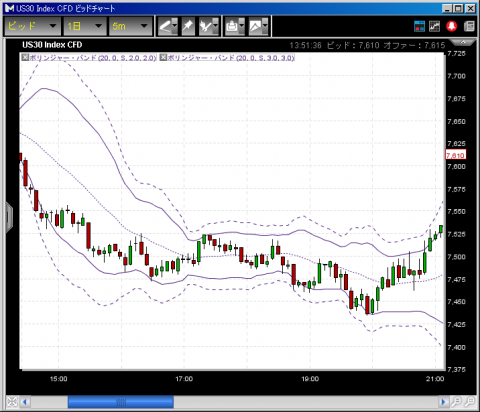
Task: Open the 5m timeframe dropdown
Action: 130,26
